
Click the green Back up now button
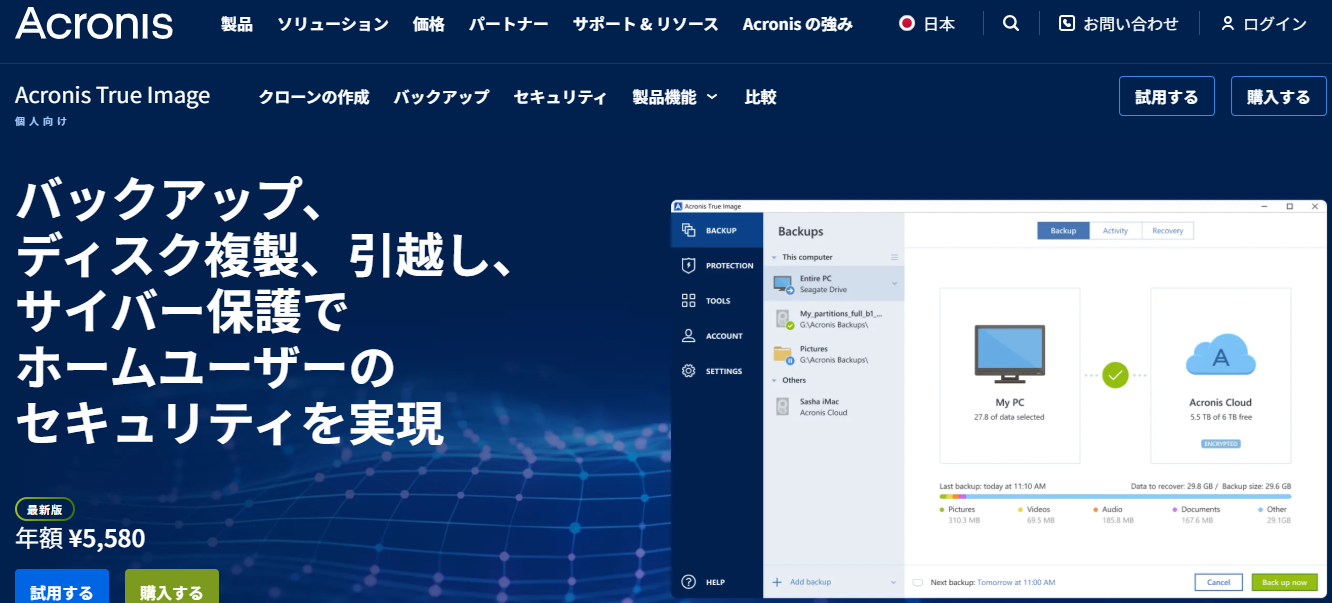pos(1284,582)
